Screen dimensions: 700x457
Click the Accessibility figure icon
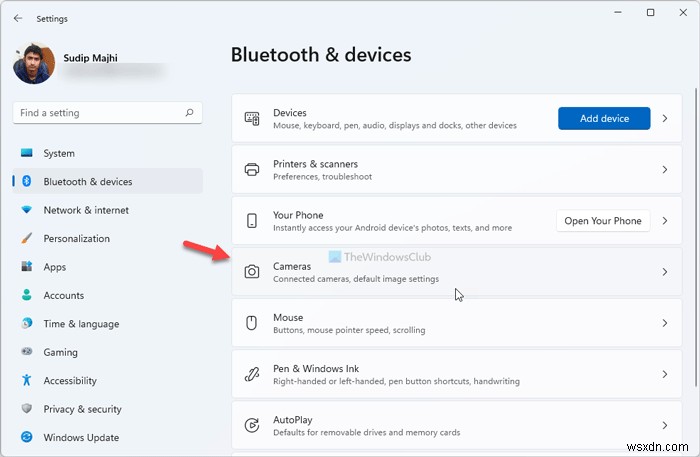pos(27,380)
